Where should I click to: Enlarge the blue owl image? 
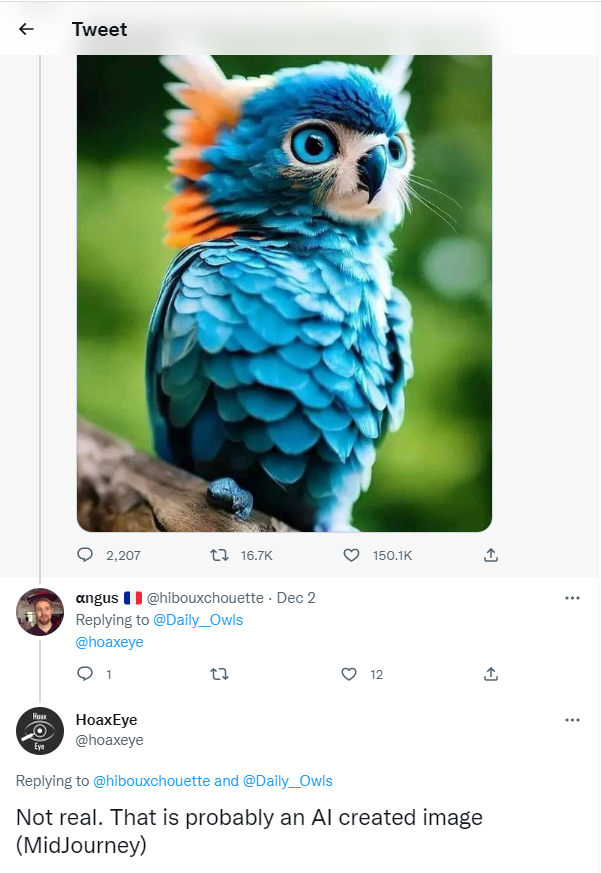(x=284, y=290)
